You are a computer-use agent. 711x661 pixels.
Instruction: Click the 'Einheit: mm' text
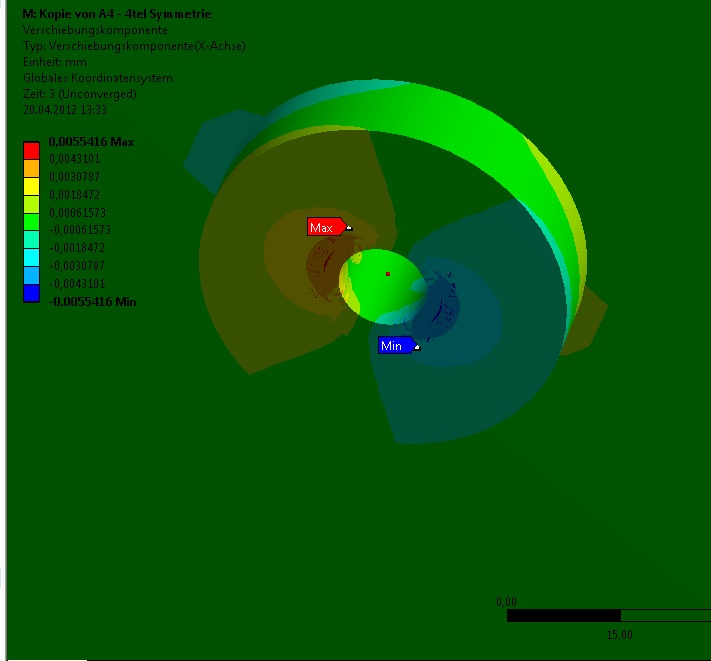54,62
